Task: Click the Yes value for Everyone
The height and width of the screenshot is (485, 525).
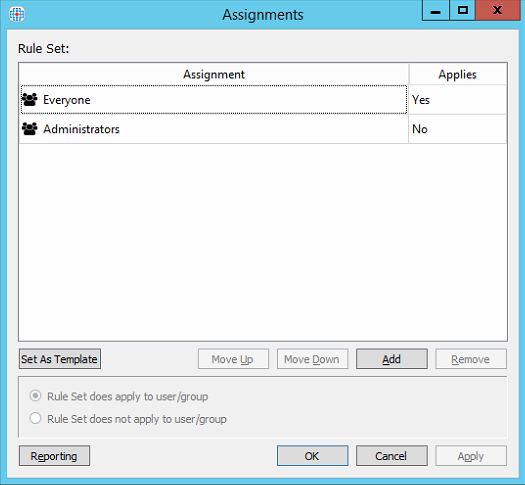Action: pyautogui.click(x=421, y=100)
